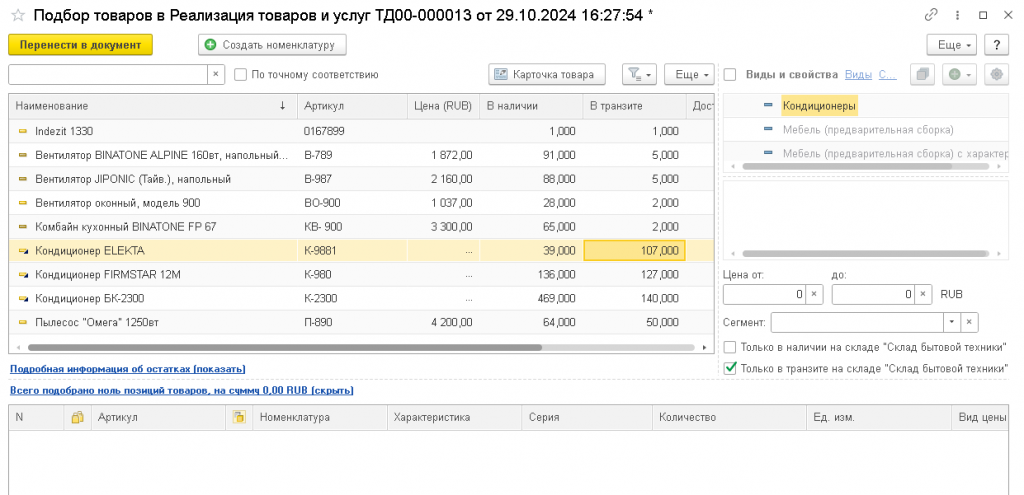This screenshot has height=495, width=1024.
Task: Hide the "Всего подобрано ноль позиций" section link
Action: coord(182,391)
